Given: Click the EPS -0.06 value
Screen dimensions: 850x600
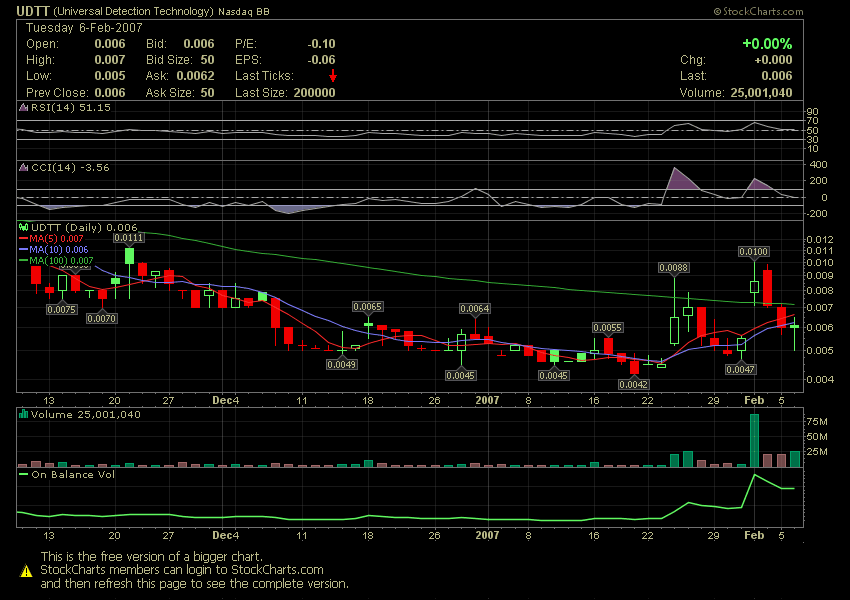Looking at the screenshot, I should pyautogui.click(x=321, y=60).
